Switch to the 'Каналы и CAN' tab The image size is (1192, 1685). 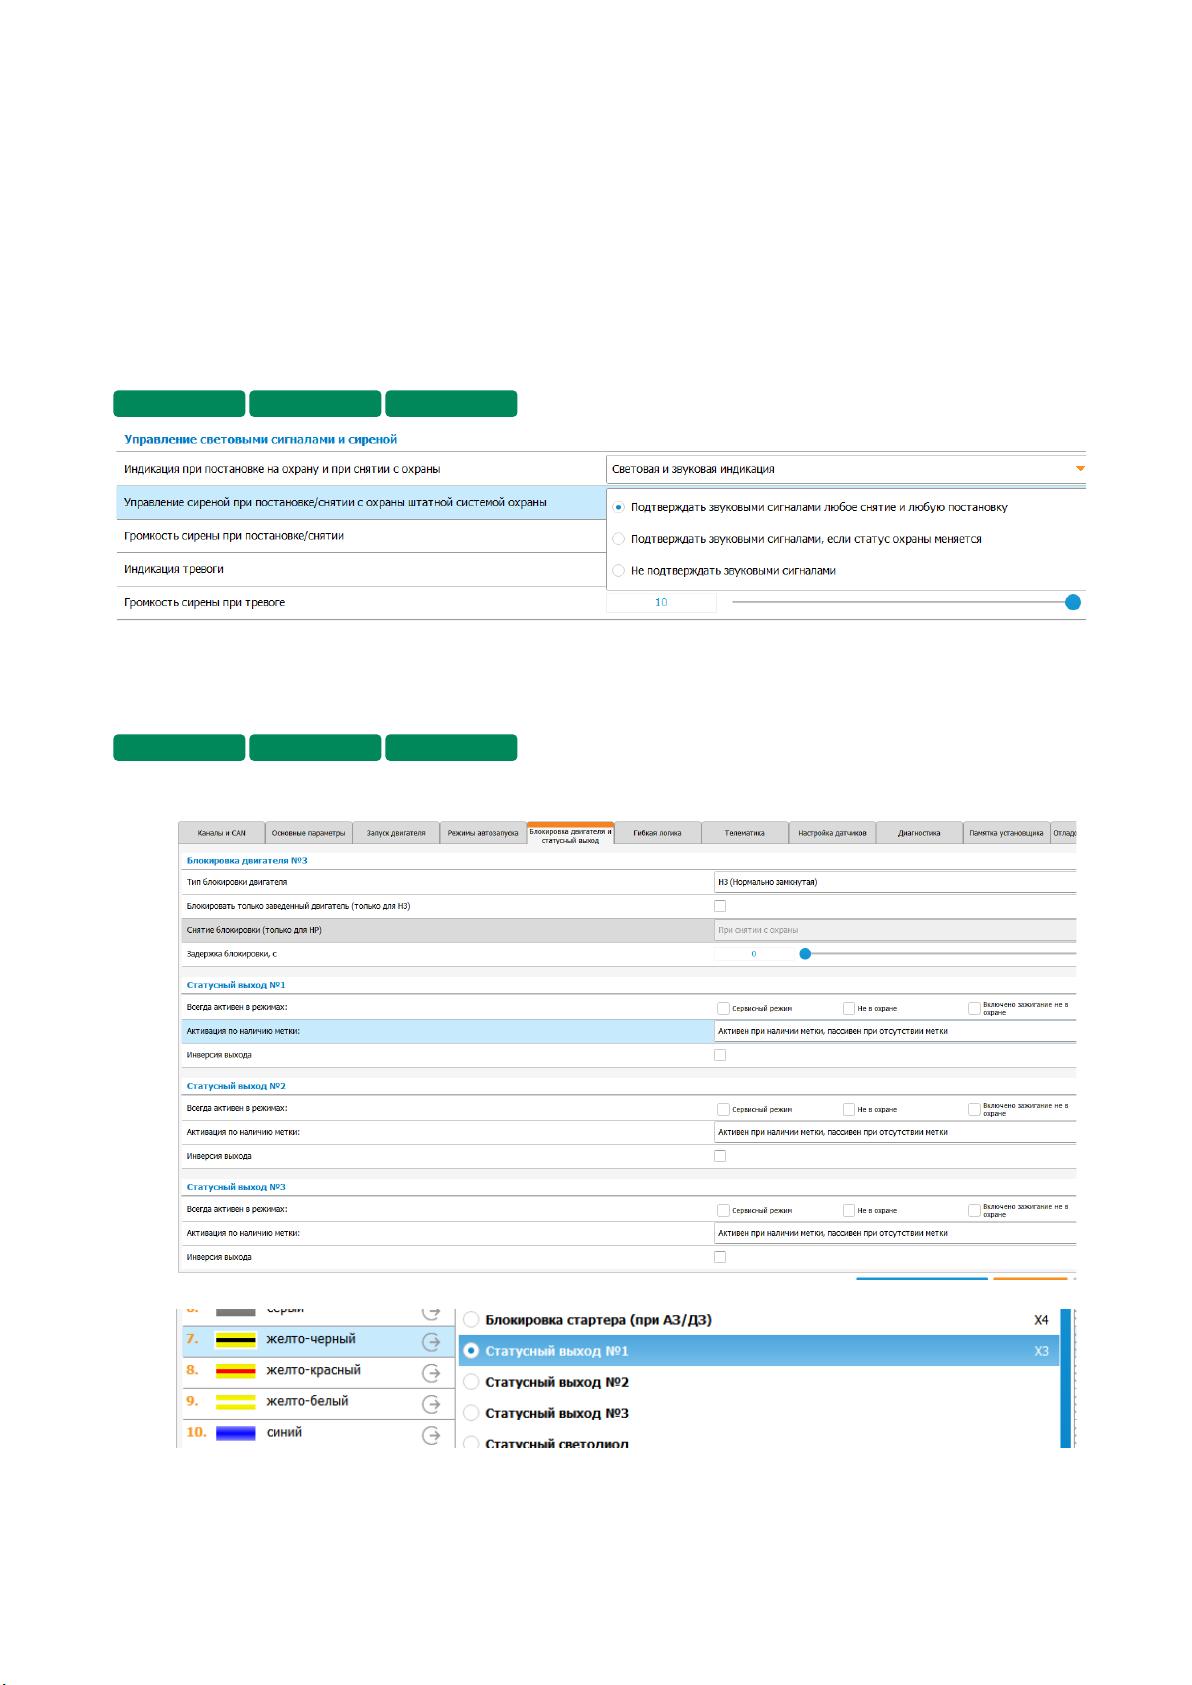tap(222, 833)
